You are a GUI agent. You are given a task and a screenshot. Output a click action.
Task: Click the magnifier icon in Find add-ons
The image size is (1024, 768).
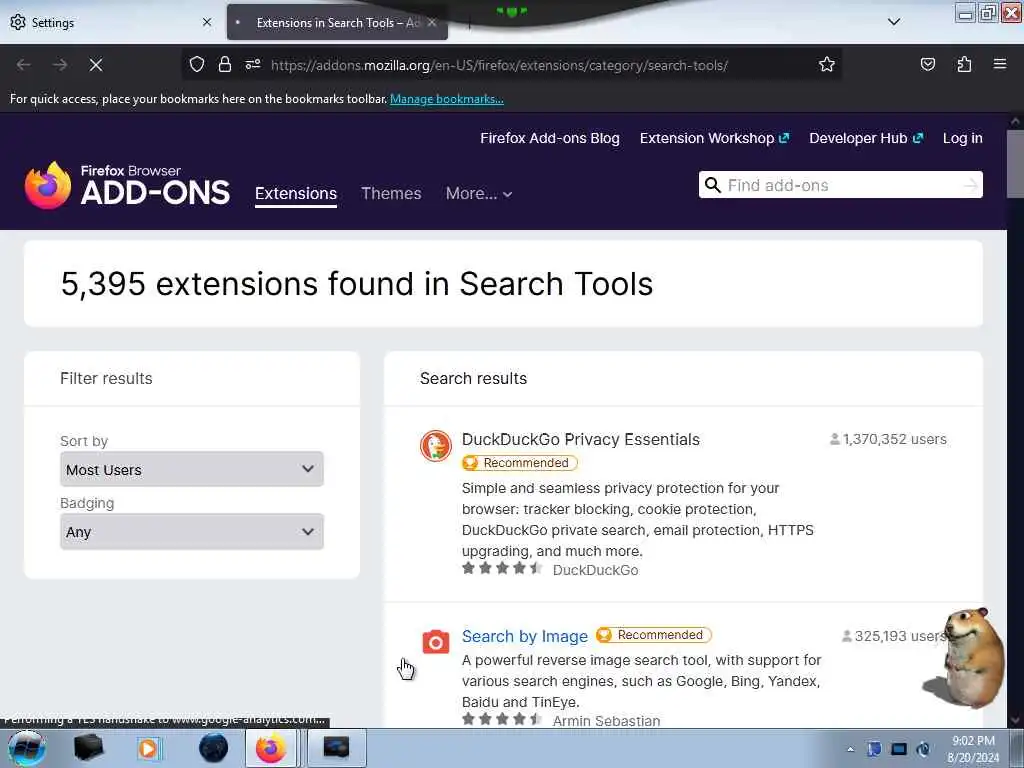point(712,185)
